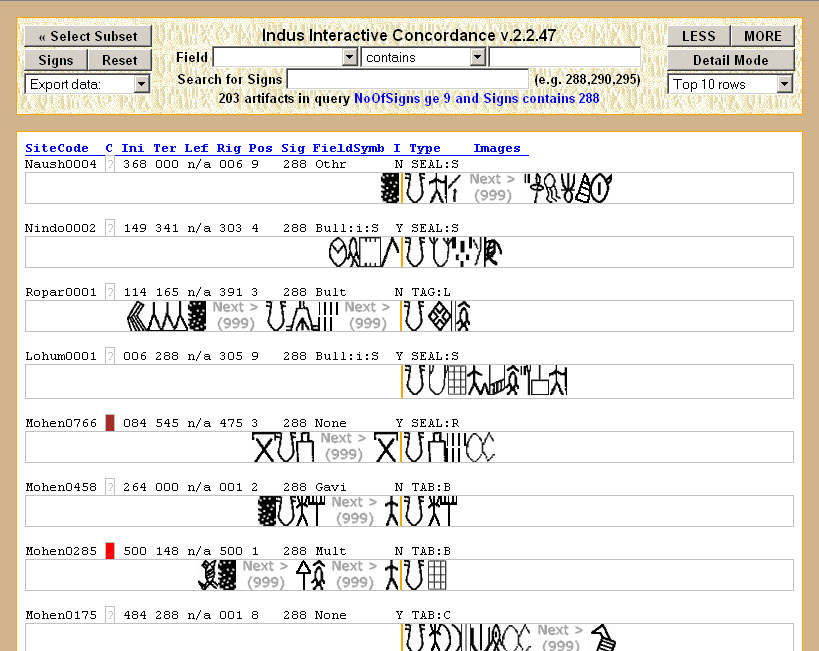Sort by Rig column header
Screen dimensions: 819x651
pyautogui.click(x=228, y=148)
